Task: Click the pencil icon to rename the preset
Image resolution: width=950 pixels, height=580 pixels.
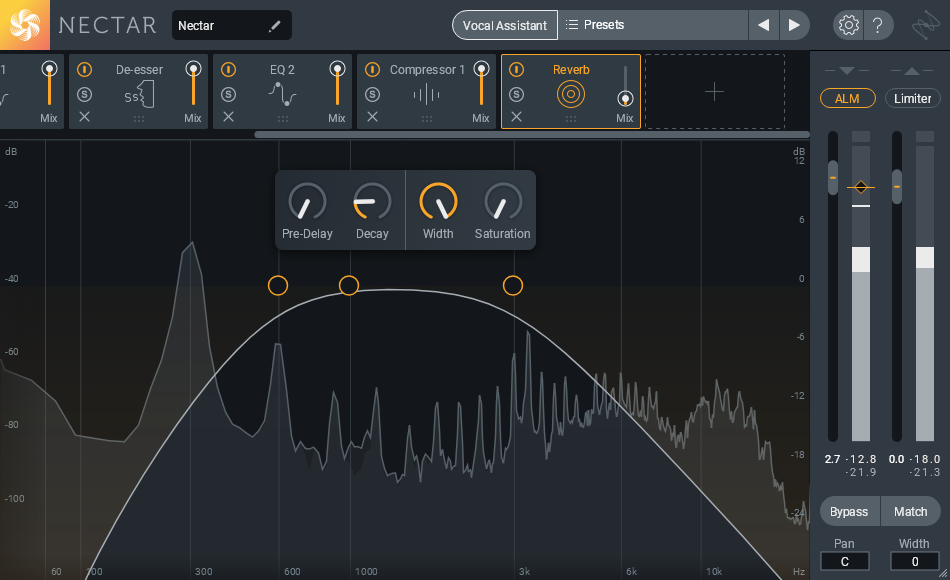Action: pos(274,25)
